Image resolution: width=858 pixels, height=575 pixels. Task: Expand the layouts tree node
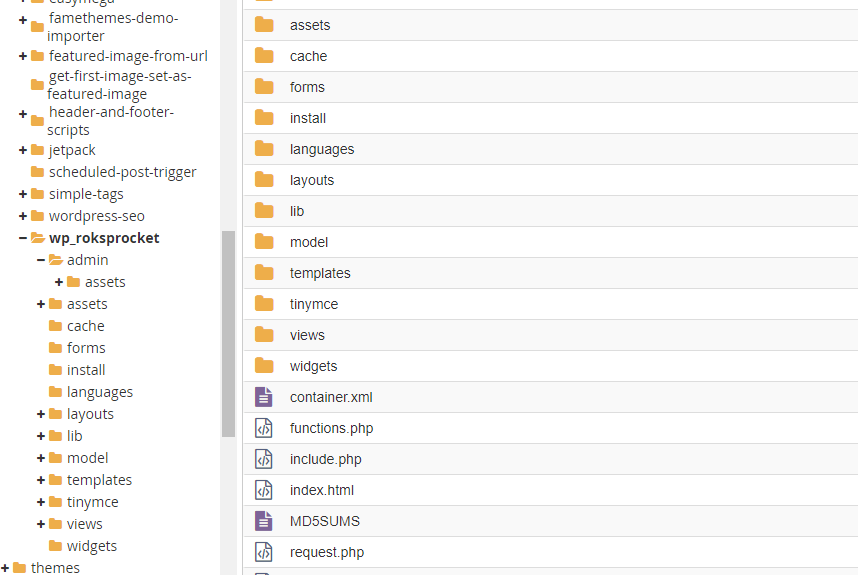pos(40,414)
